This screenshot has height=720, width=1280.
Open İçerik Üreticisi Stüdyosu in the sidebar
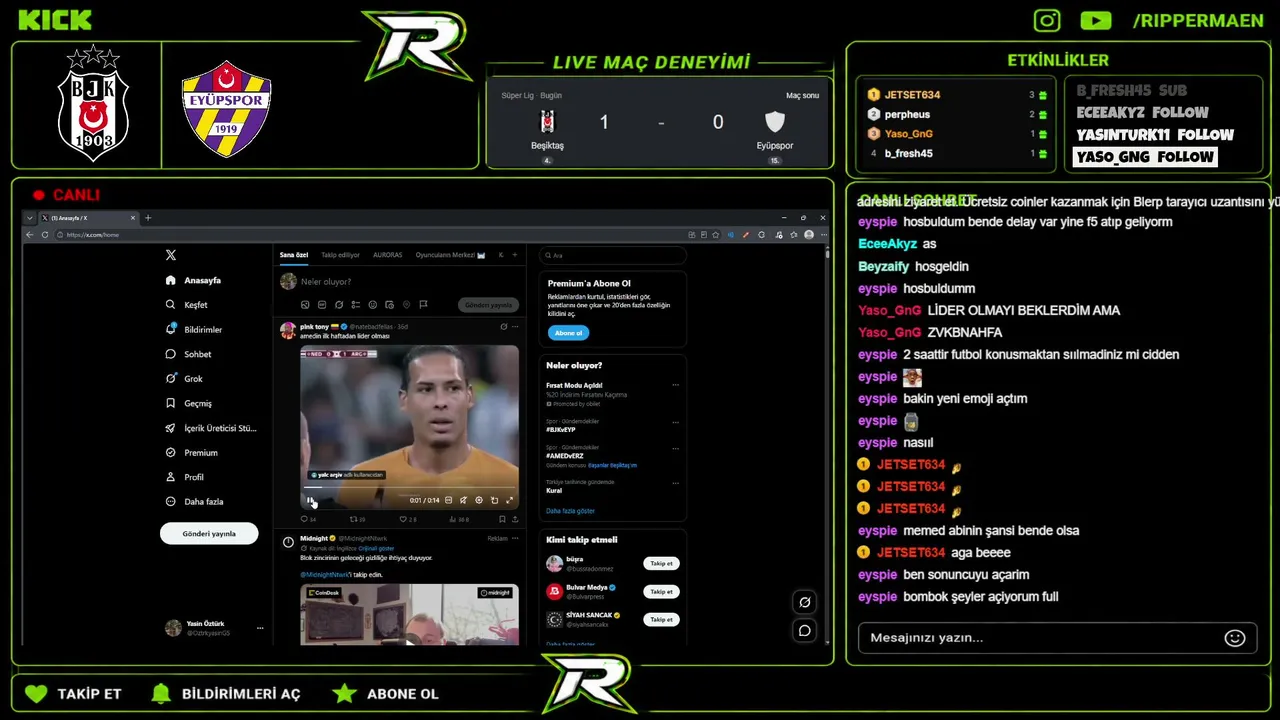[211, 428]
